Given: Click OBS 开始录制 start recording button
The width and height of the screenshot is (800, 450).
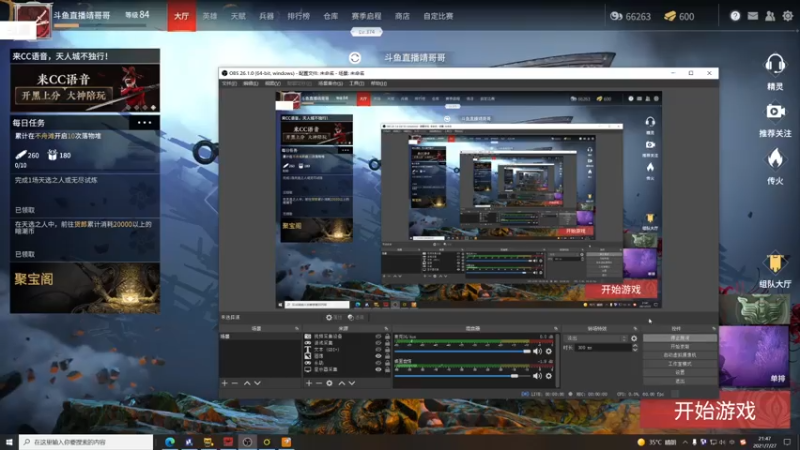Looking at the screenshot, I should (x=680, y=346).
